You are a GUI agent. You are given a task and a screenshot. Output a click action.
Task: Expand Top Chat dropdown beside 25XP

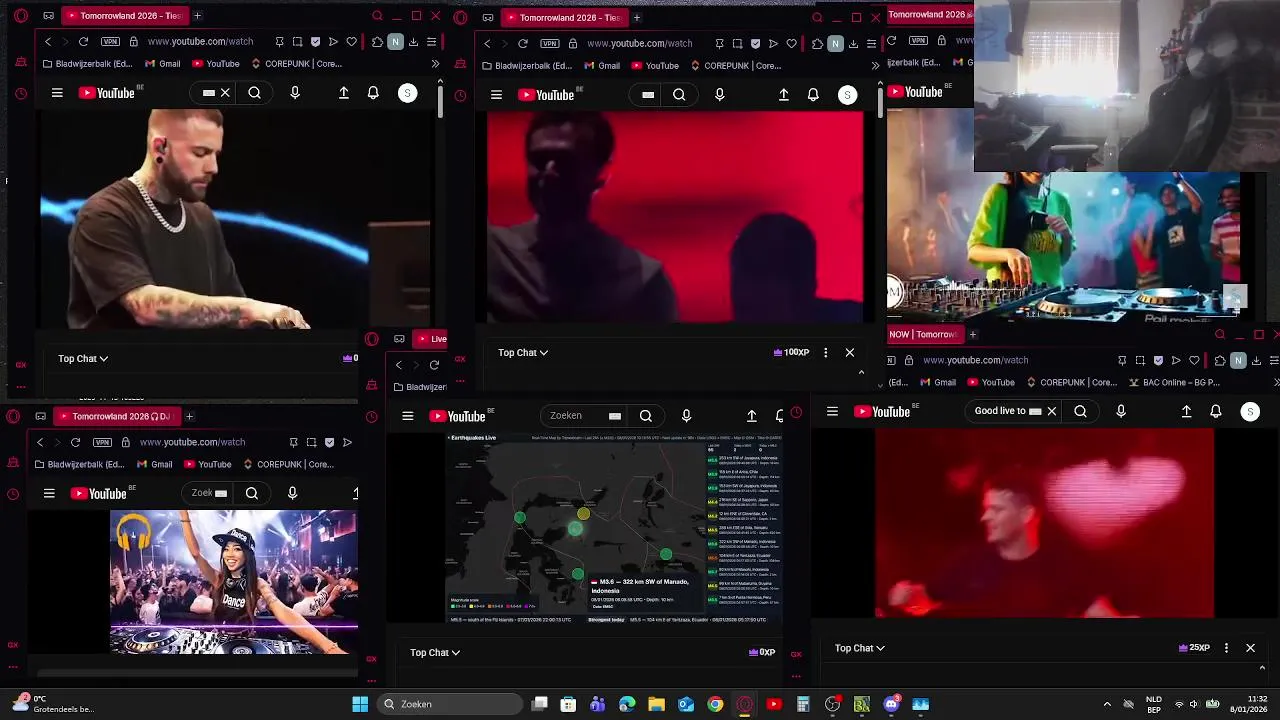[x=860, y=648]
